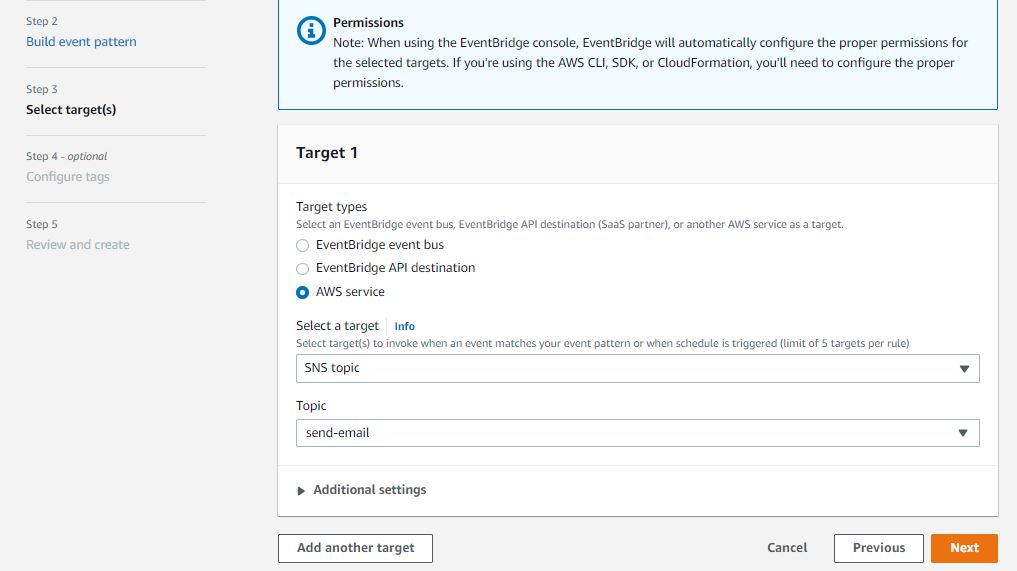Open the Info link beside Select a target
This screenshot has width=1017, height=571.
[x=404, y=326]
